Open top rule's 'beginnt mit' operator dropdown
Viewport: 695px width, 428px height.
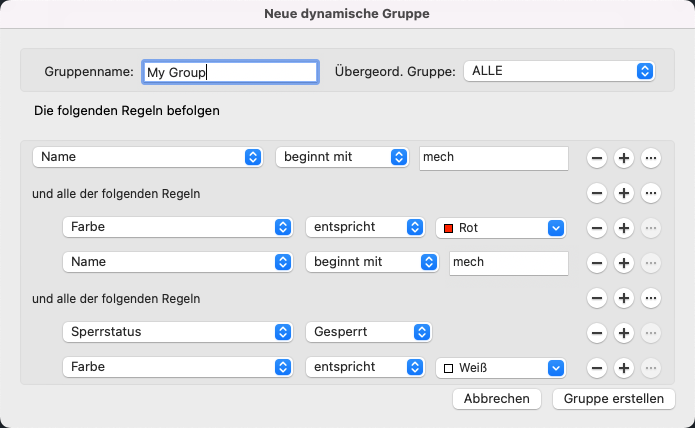342,158
